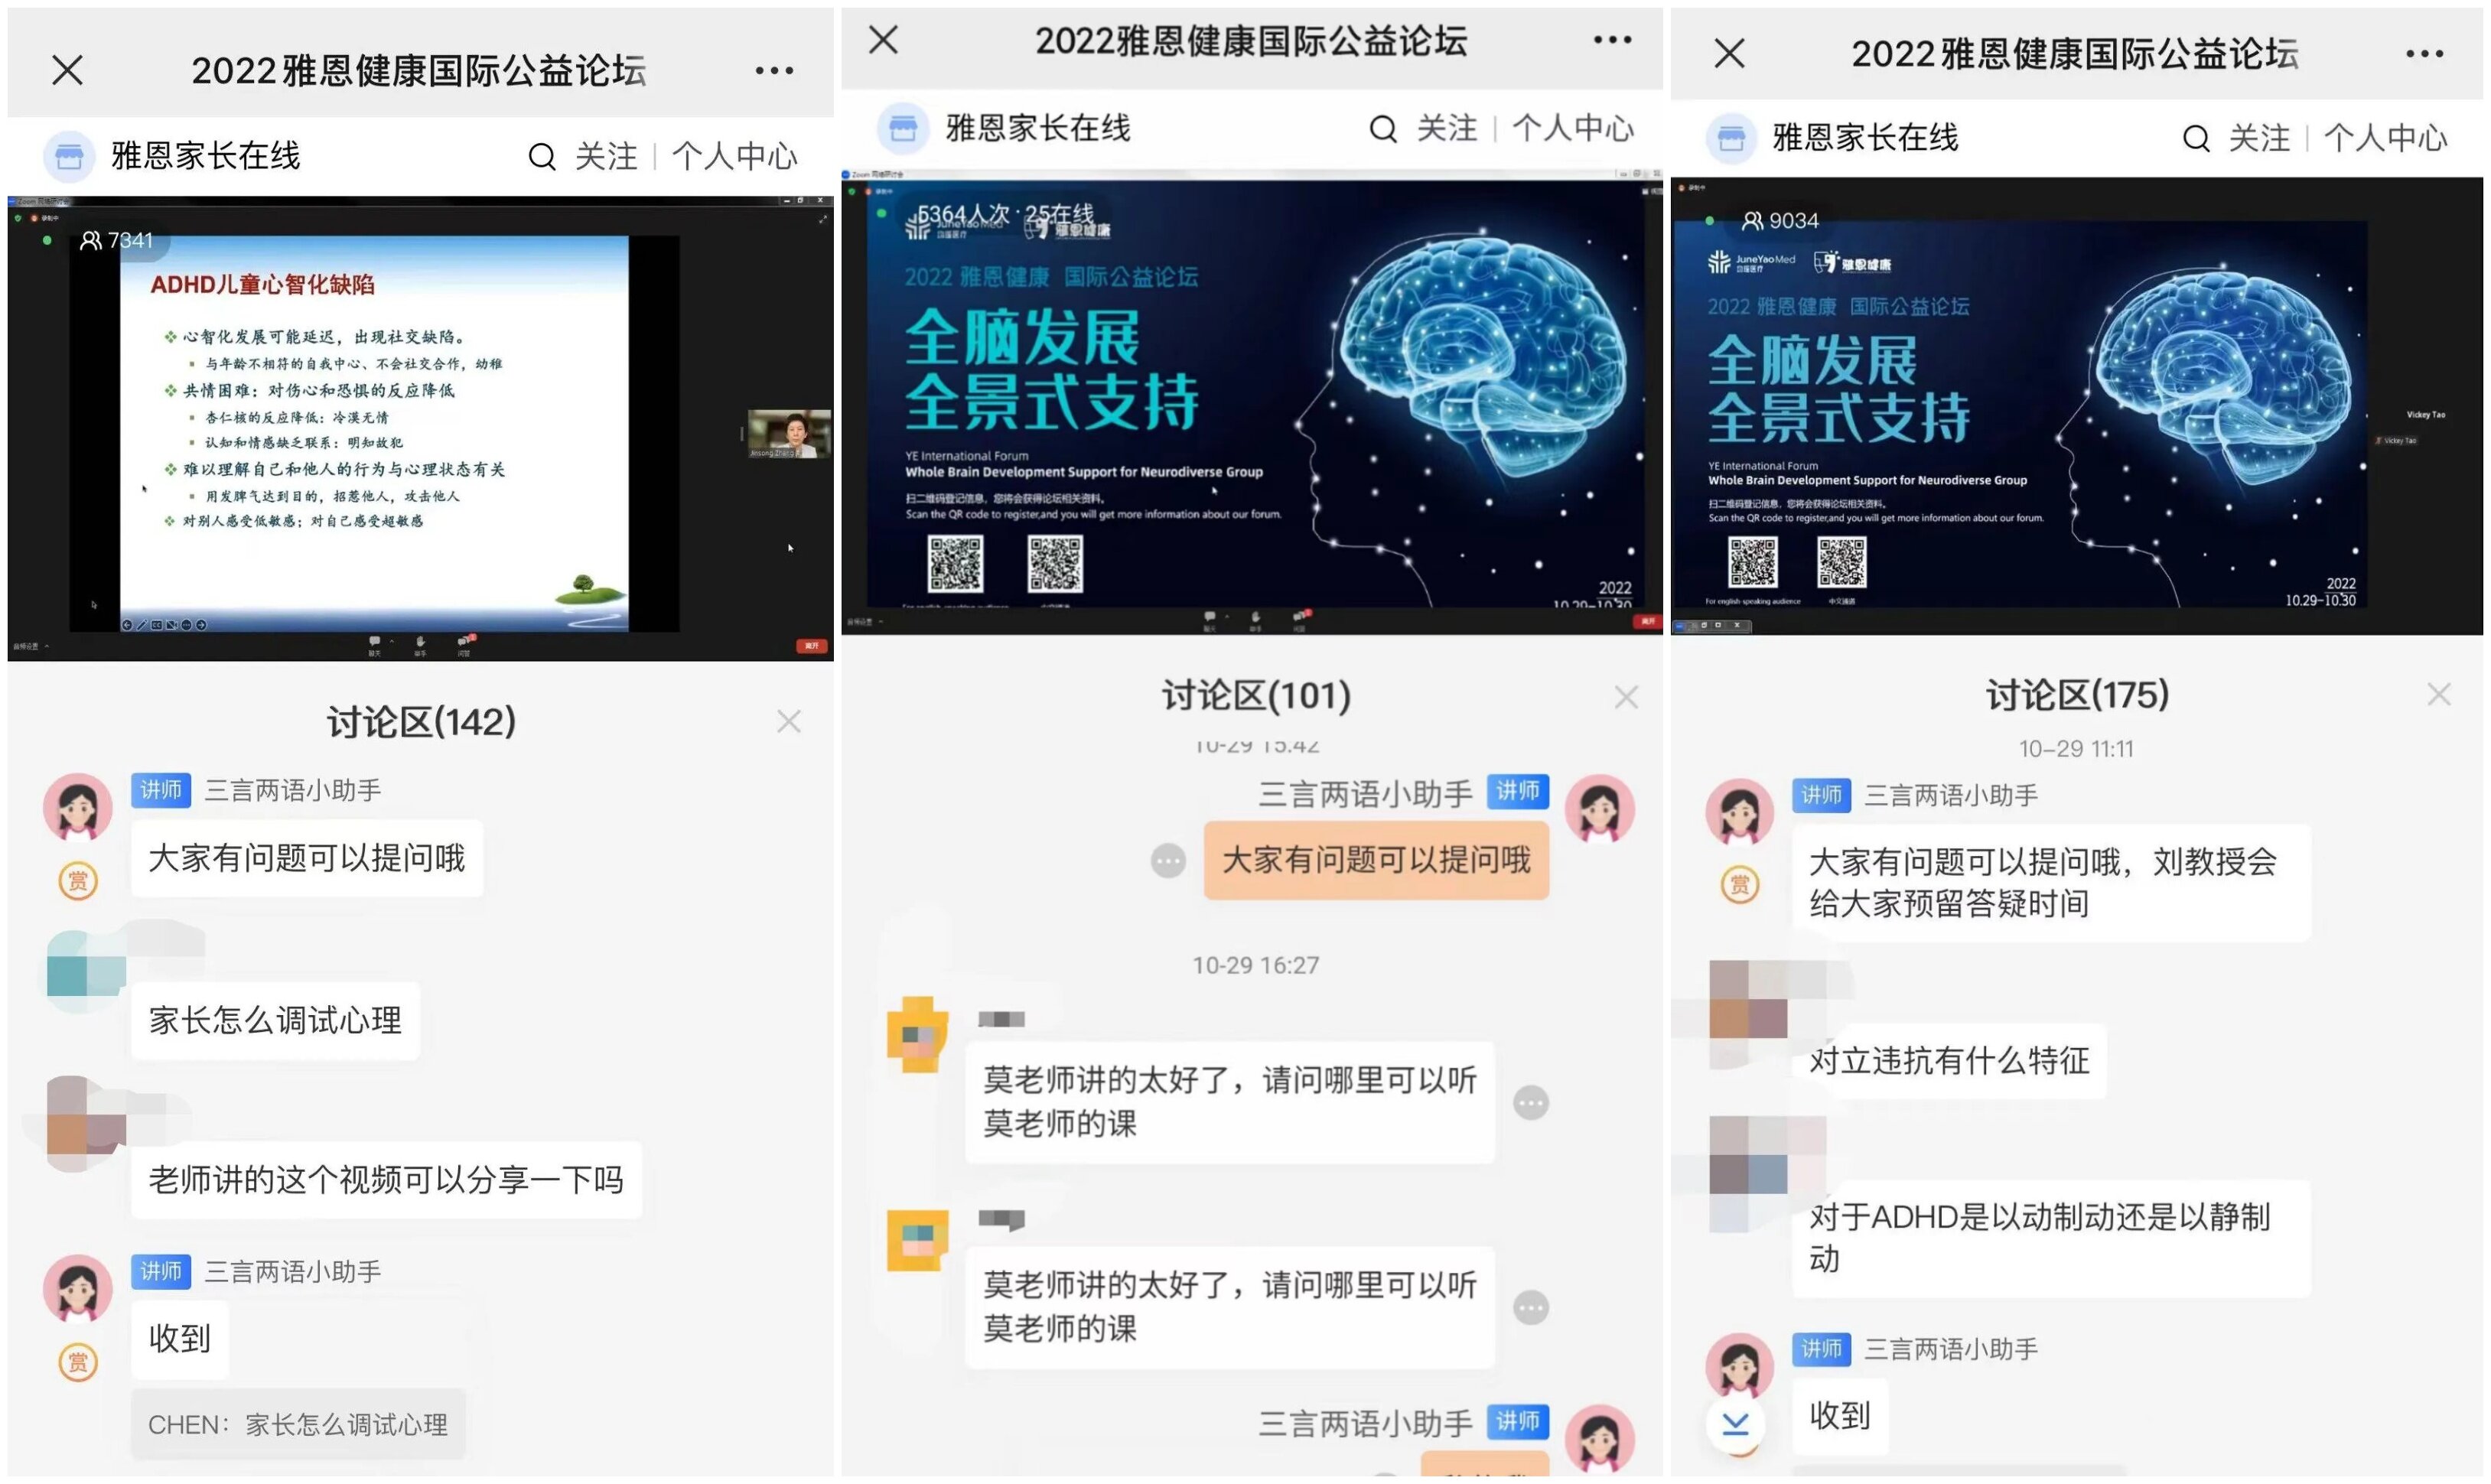Open 个人中心 above the ADHD slide video

tap(735, 156)
